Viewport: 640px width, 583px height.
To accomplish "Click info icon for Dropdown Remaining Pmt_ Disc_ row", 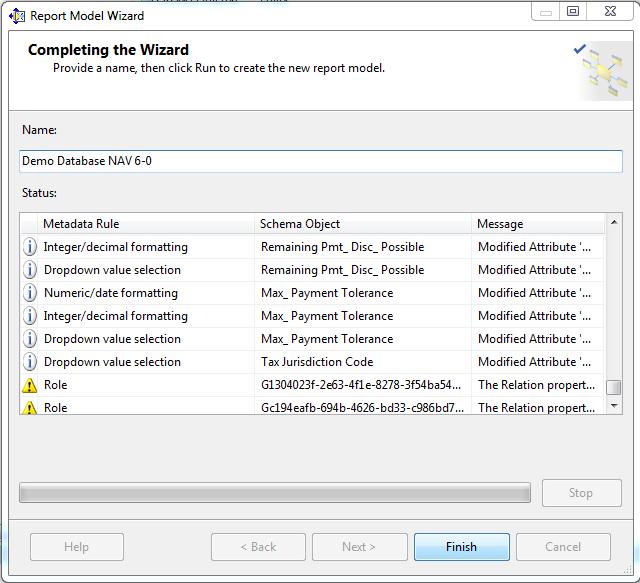I will [x=29, y=270].
